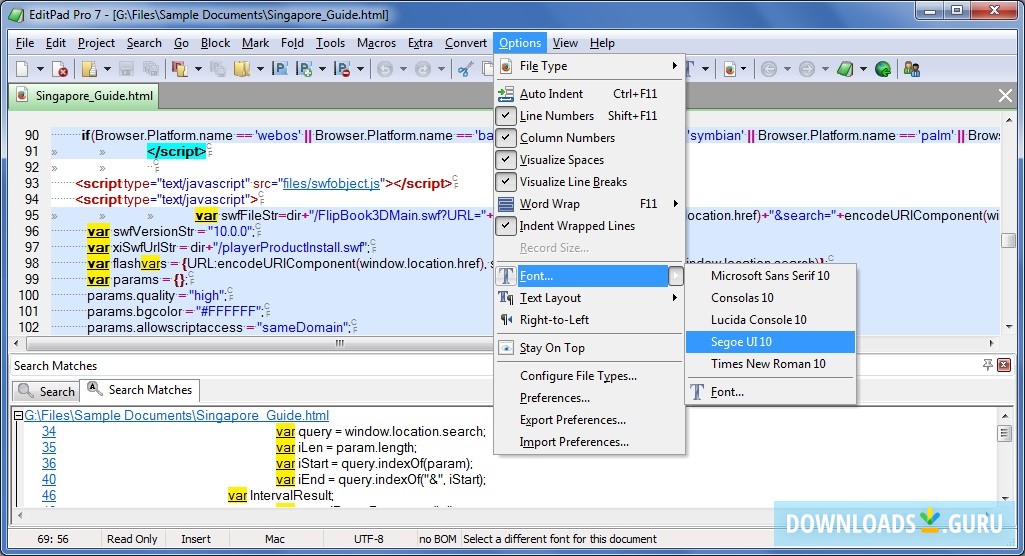Choose Consolas 10 font
Image resolution: width=1025 pixels, height=556 pixels.
770,298
